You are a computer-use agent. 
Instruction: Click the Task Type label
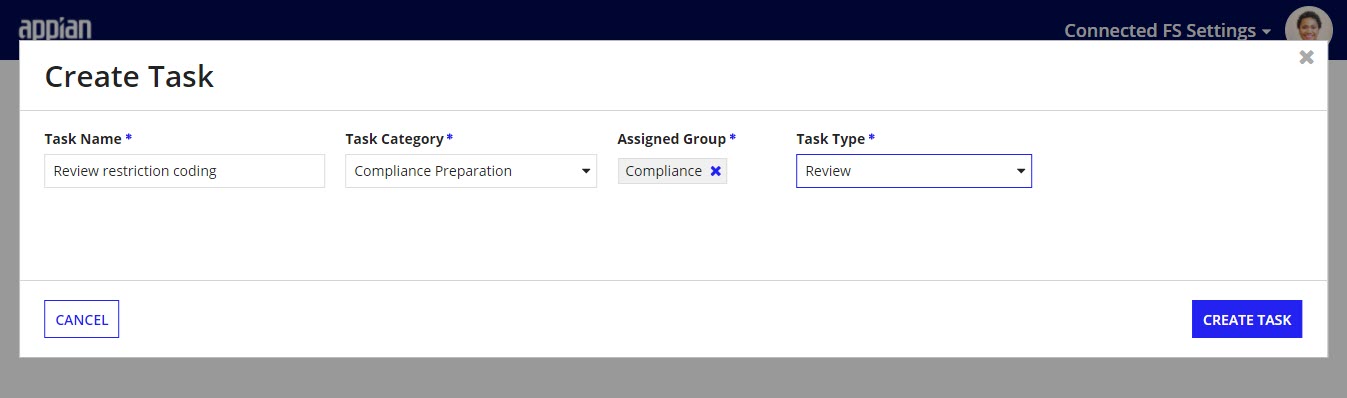point(831,139)
